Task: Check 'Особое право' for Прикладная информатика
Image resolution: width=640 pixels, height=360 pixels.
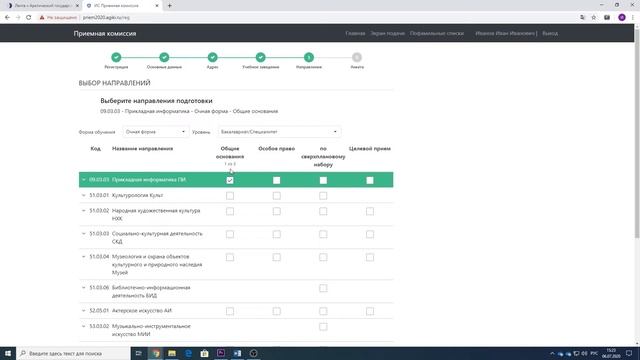Action: [x=276, y=180]
